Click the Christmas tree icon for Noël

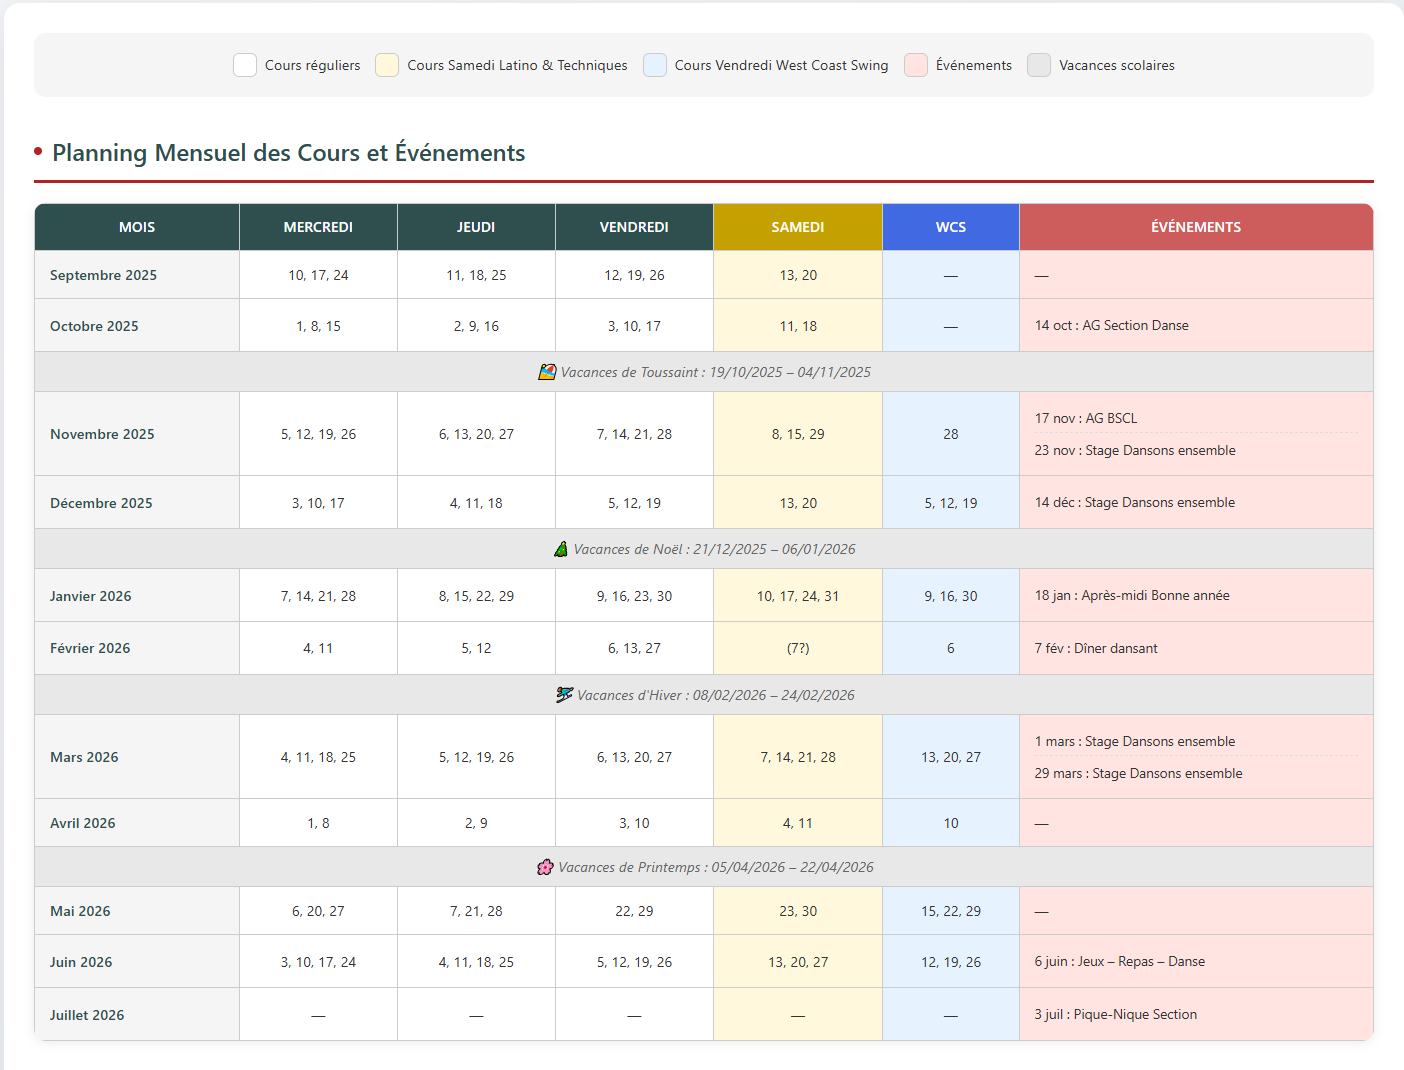(561, 549)
